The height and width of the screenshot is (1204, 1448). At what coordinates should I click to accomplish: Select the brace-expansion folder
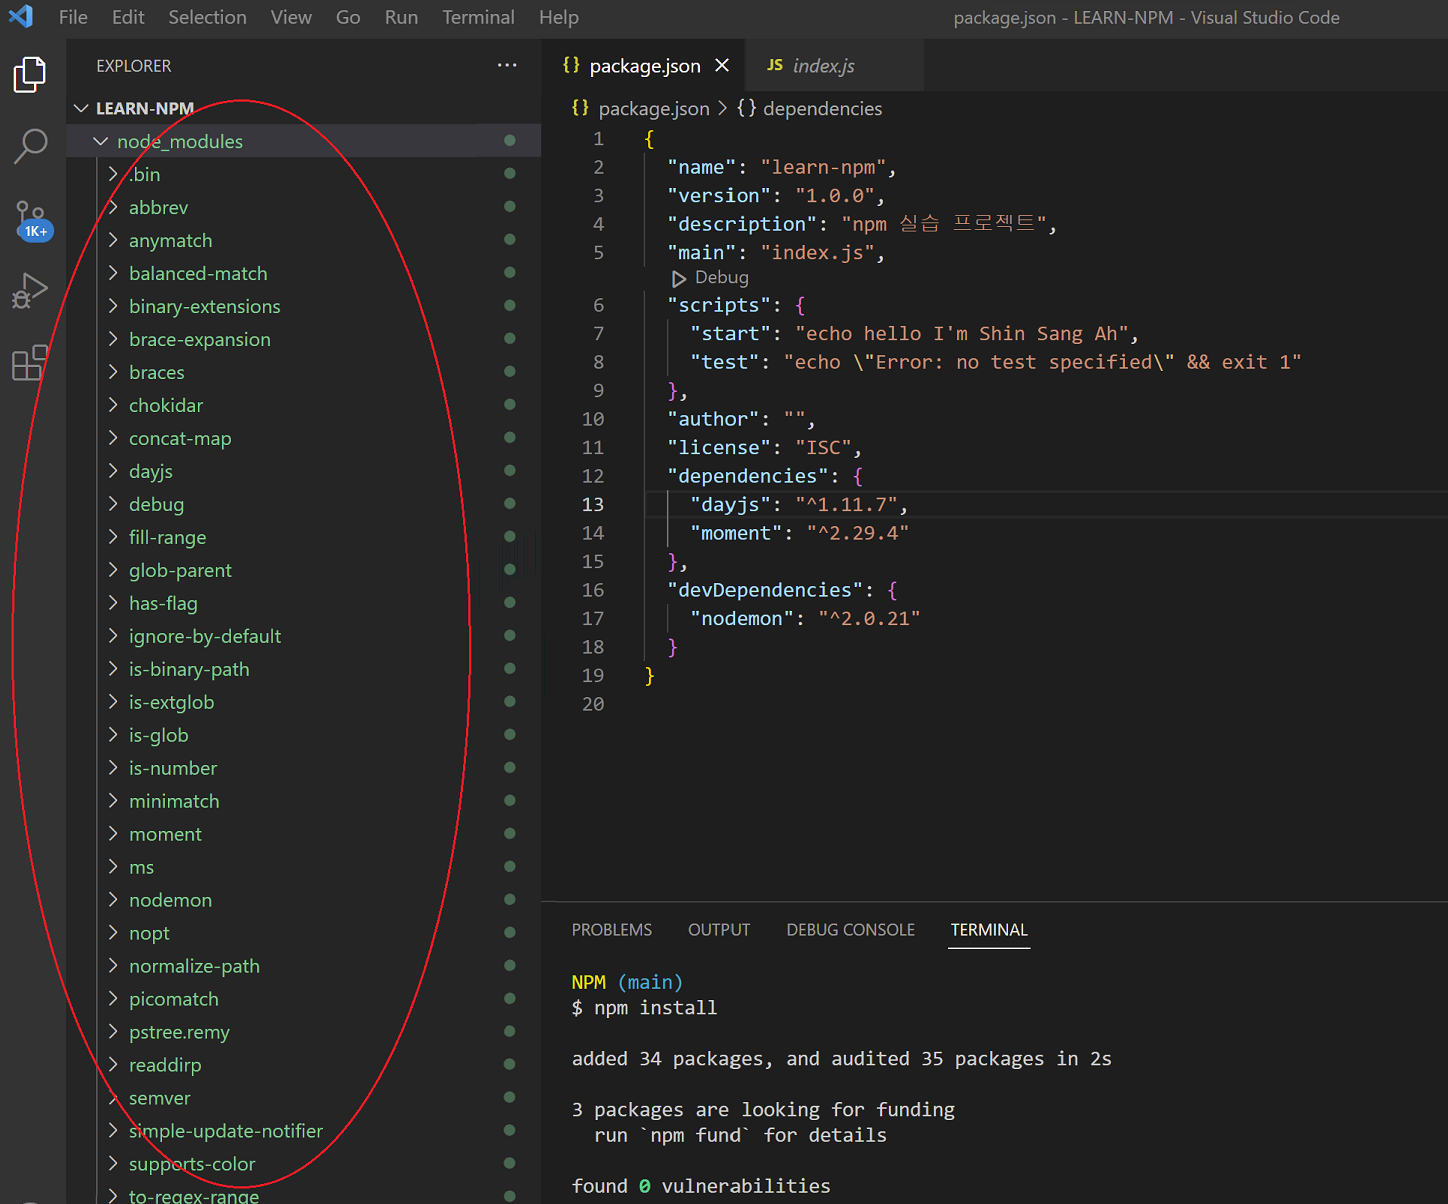tap(303, 339)
